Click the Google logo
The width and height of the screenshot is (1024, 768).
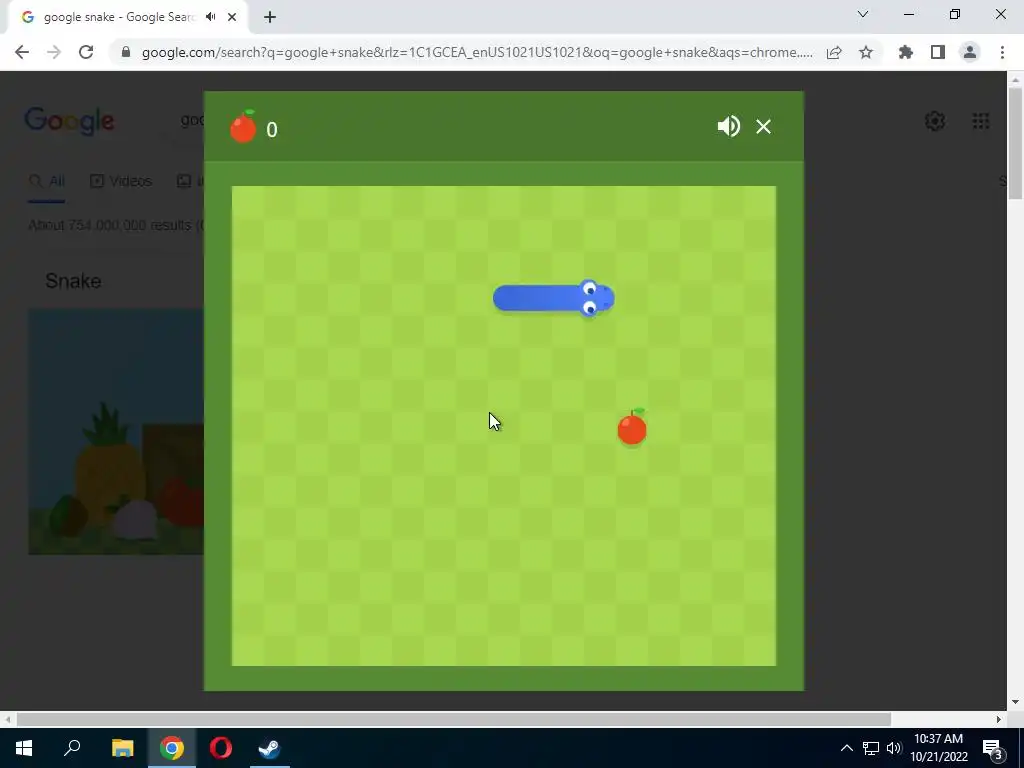[x=69, y=121]
